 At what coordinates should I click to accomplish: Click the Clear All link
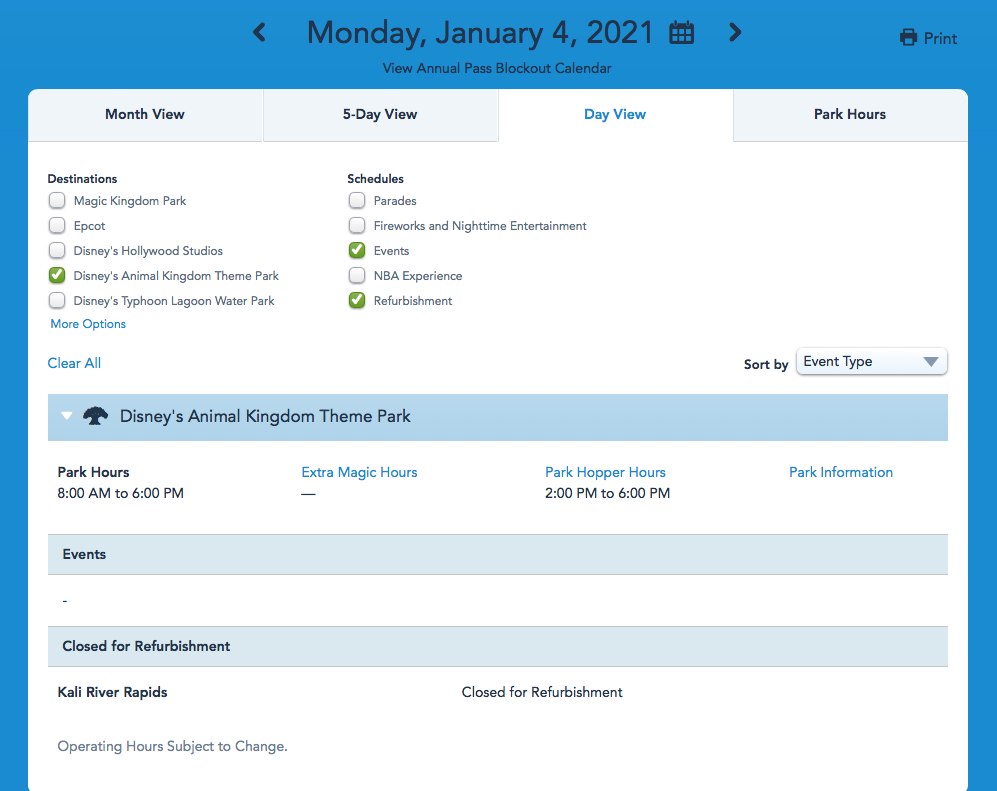pos(74,363)
